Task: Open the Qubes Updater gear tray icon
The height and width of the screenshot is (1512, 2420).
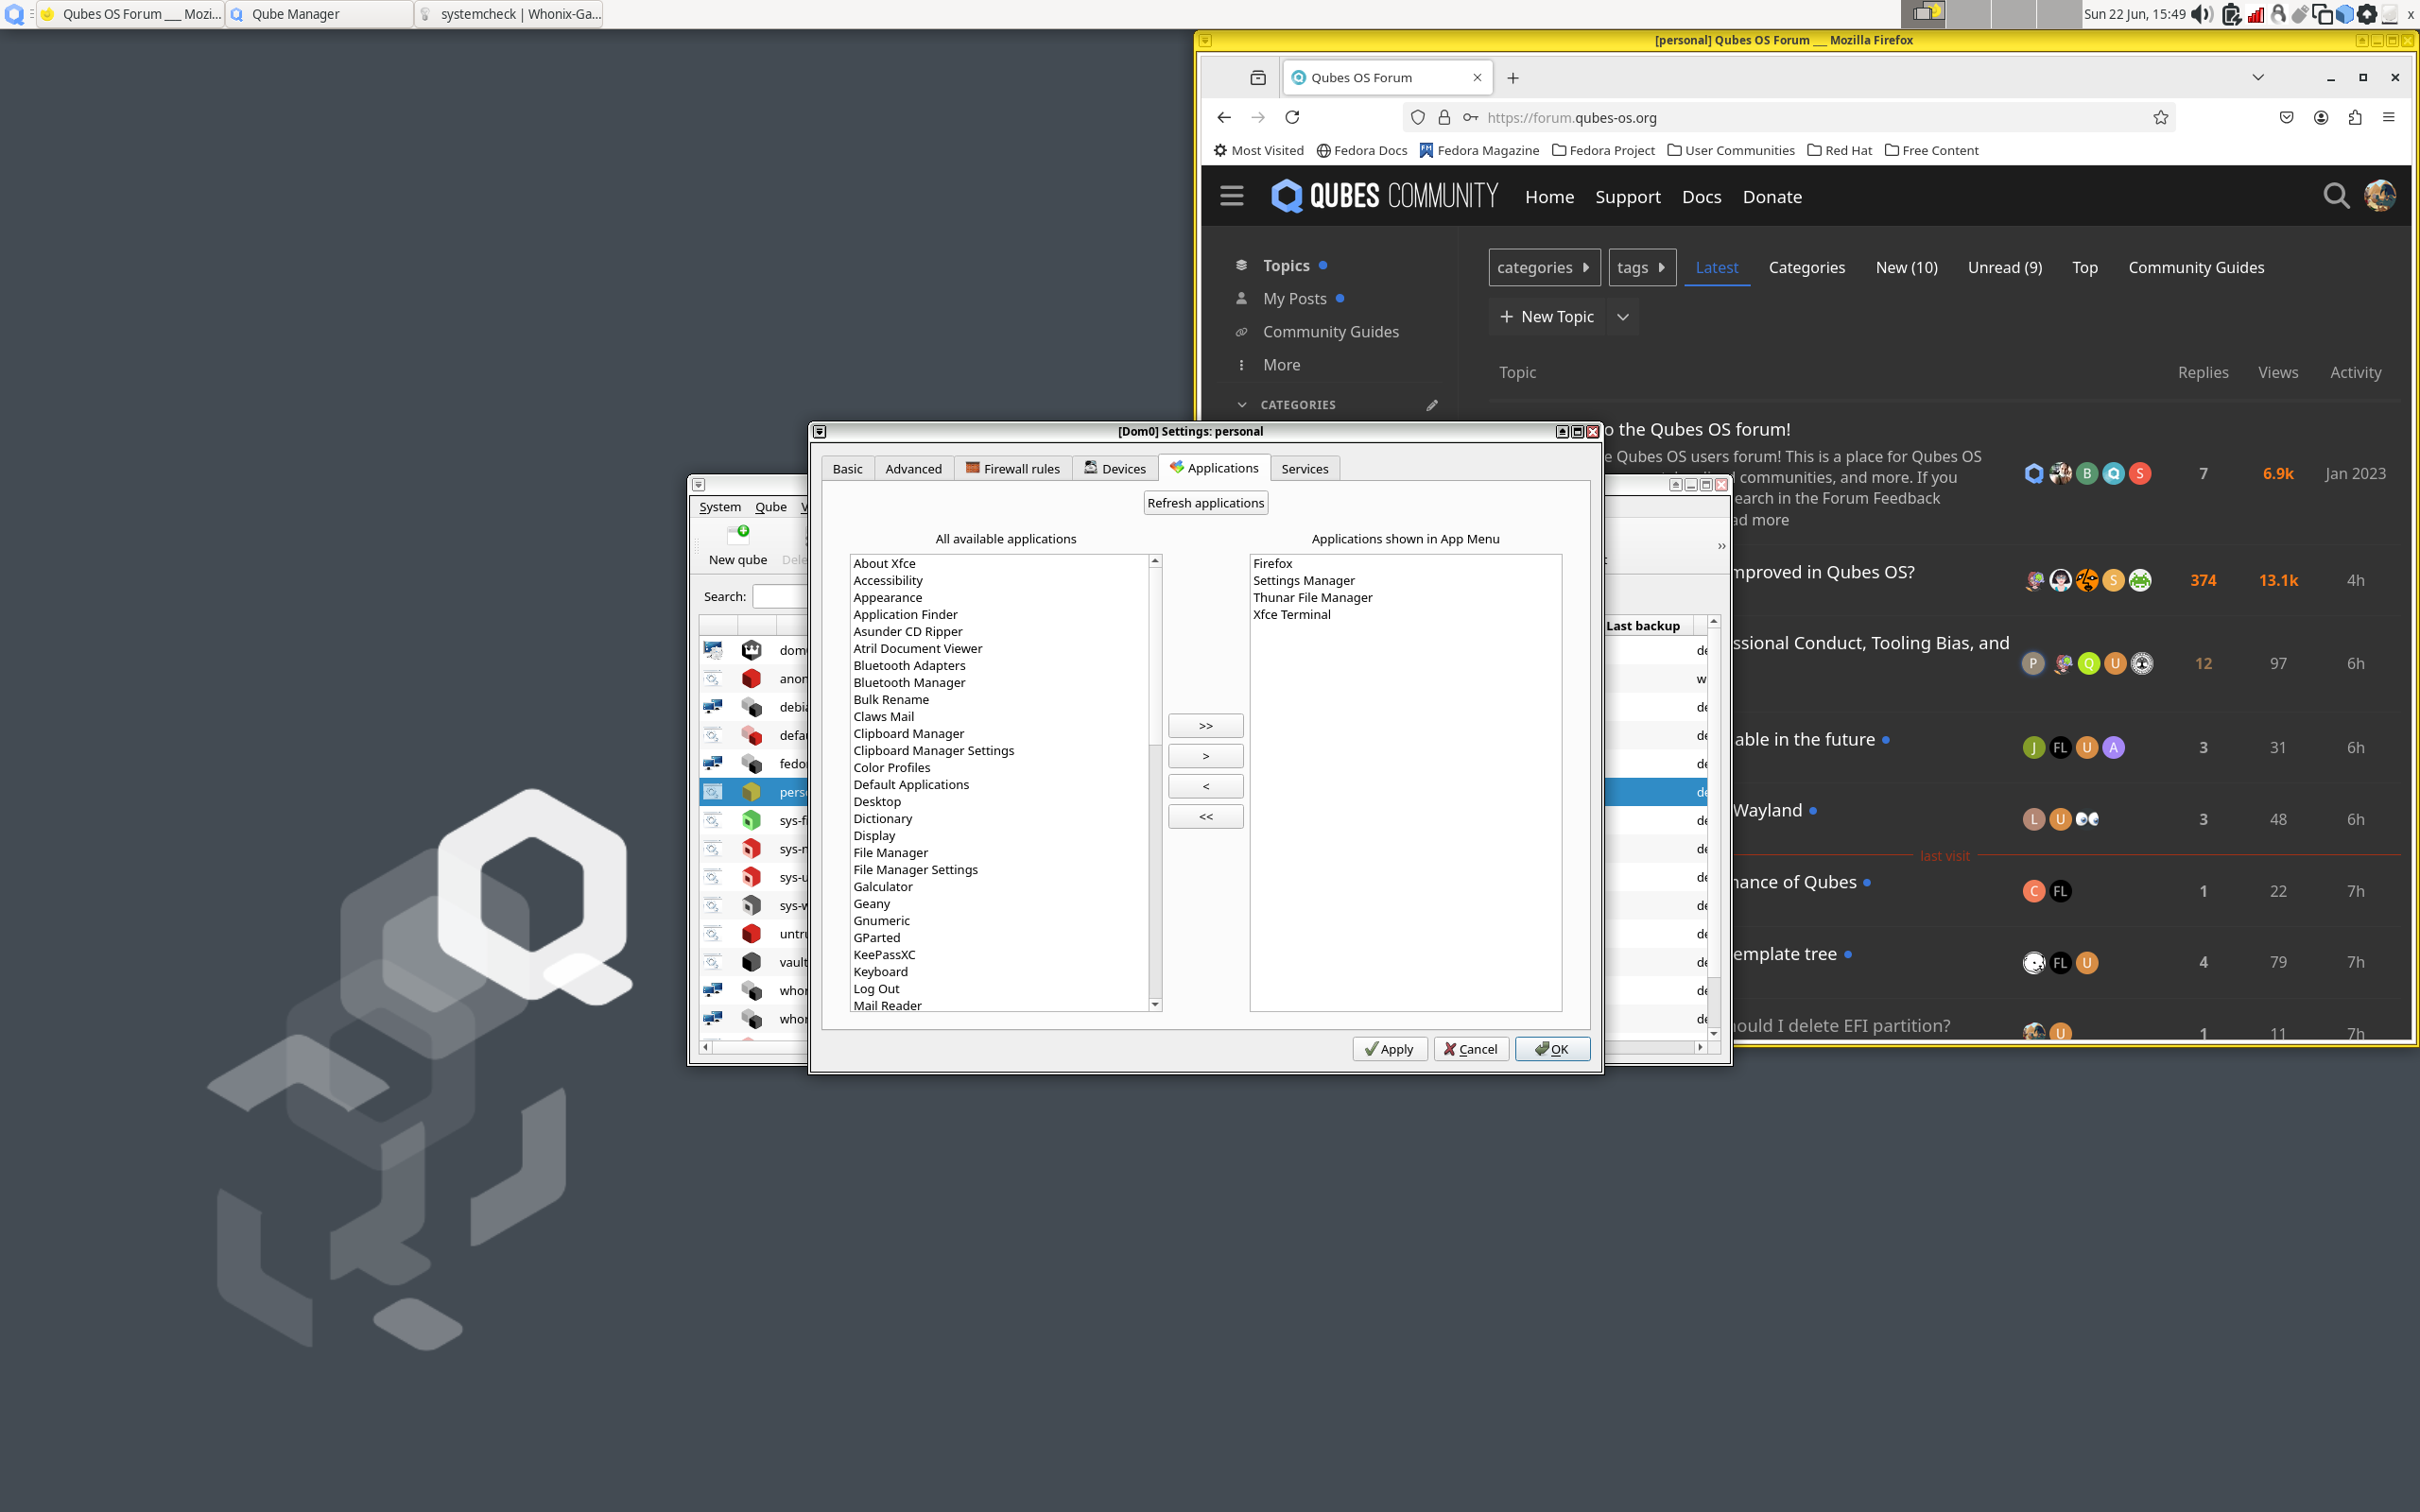Action: (x=2367, y=14)
